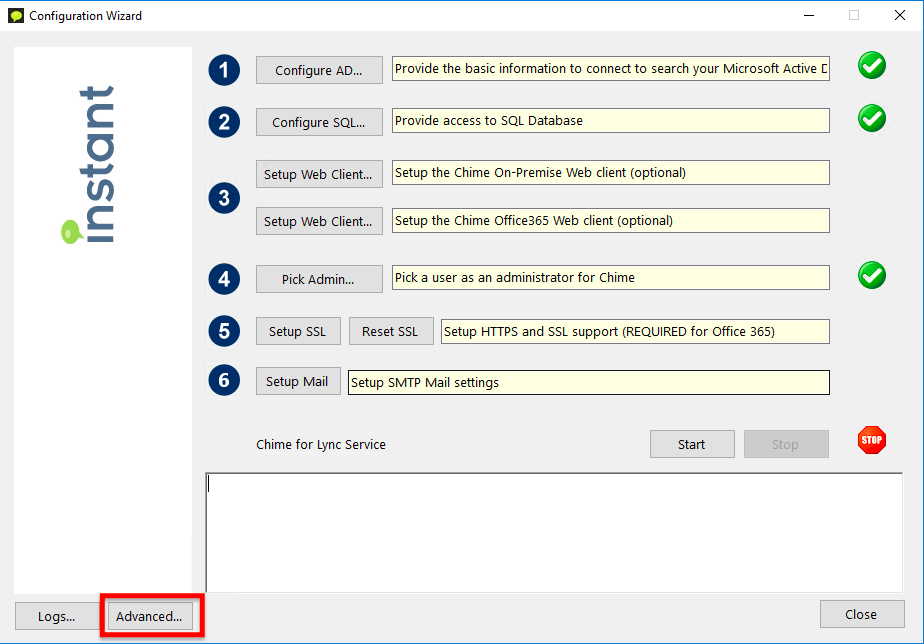Open the Pick Admin dialog
The width and height of the screenshot is (924, 644).
(x=319, y=279)
